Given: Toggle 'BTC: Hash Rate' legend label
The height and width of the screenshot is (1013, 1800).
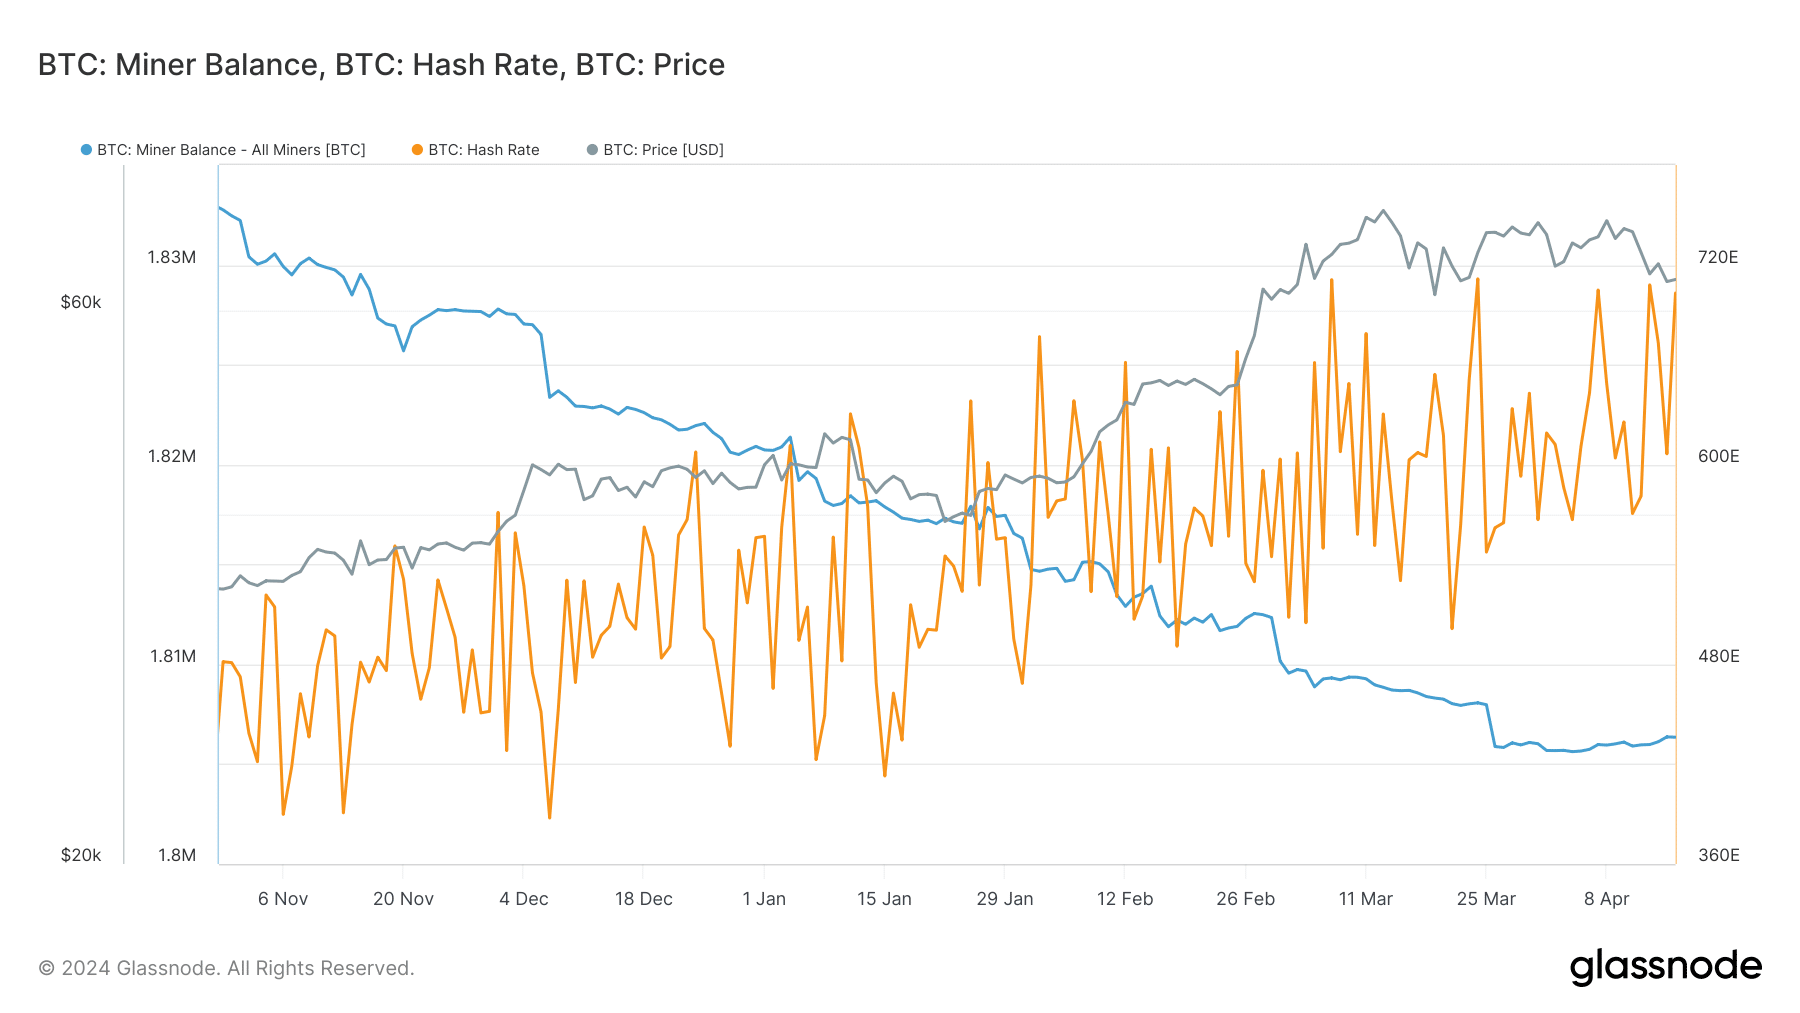Looking at the screenshot, I should pyautogui.click(x=484, y=150).
